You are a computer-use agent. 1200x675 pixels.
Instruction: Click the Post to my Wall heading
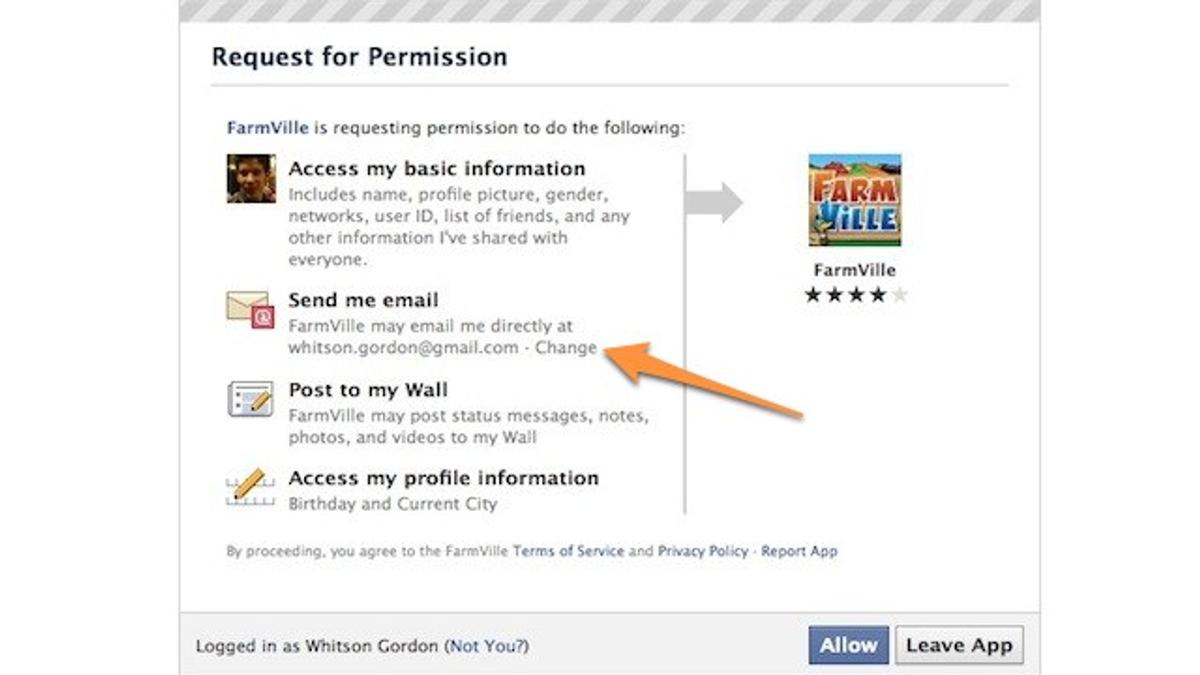(x=368, y=390)
